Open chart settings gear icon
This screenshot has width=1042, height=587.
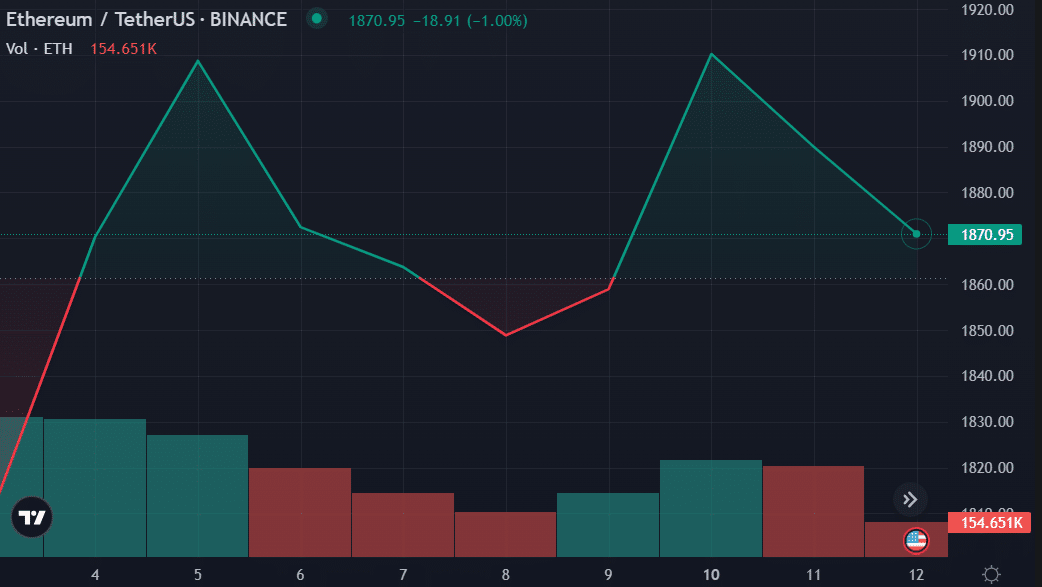coord(991,574)
